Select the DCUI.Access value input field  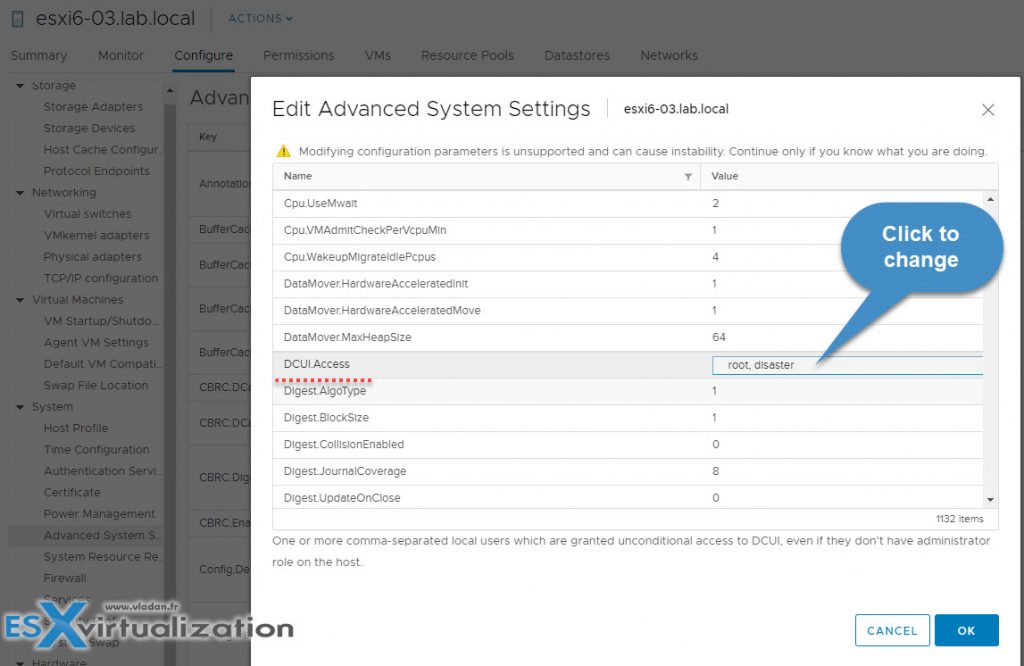point(845,364)
